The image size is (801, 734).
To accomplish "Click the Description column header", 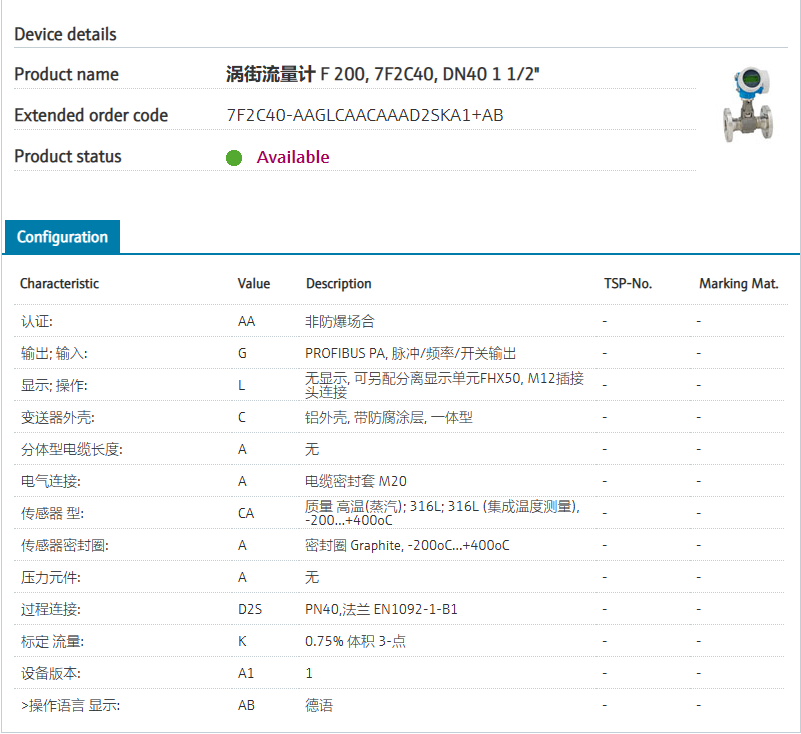I will [338, 284].
